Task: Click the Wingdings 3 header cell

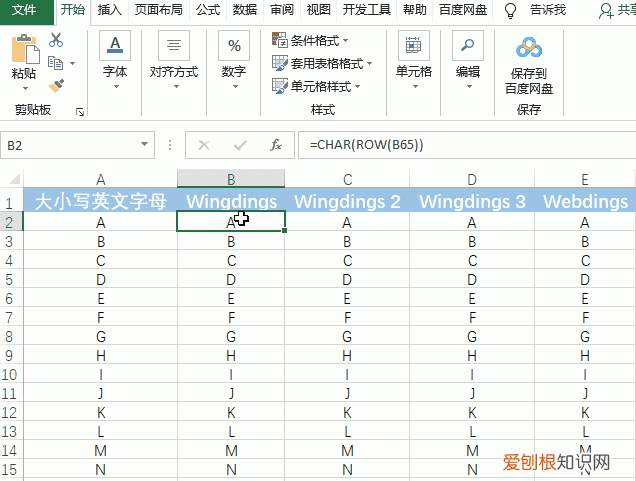Action: pos(472,201)
